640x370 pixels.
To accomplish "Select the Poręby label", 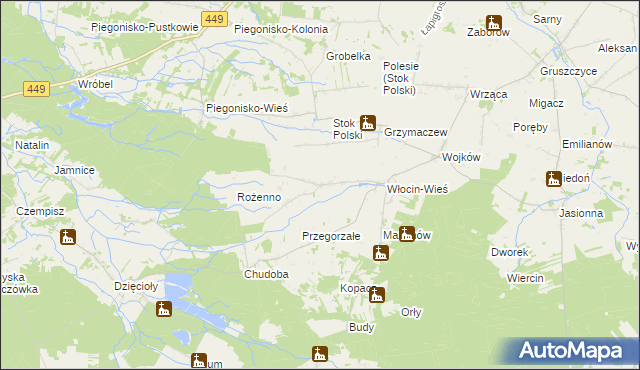I will (530, 127).
